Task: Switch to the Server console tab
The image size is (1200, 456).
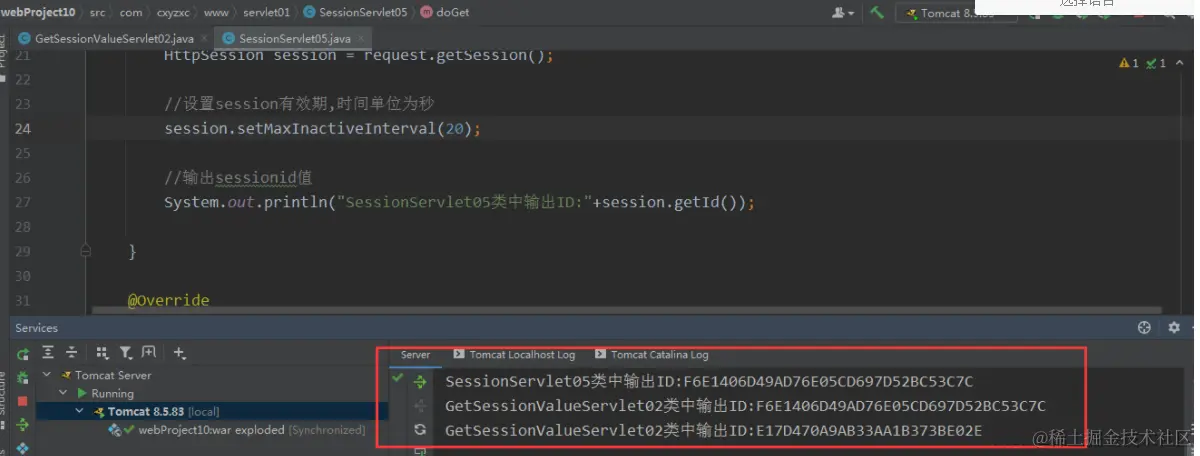Action: coord(415,355)
